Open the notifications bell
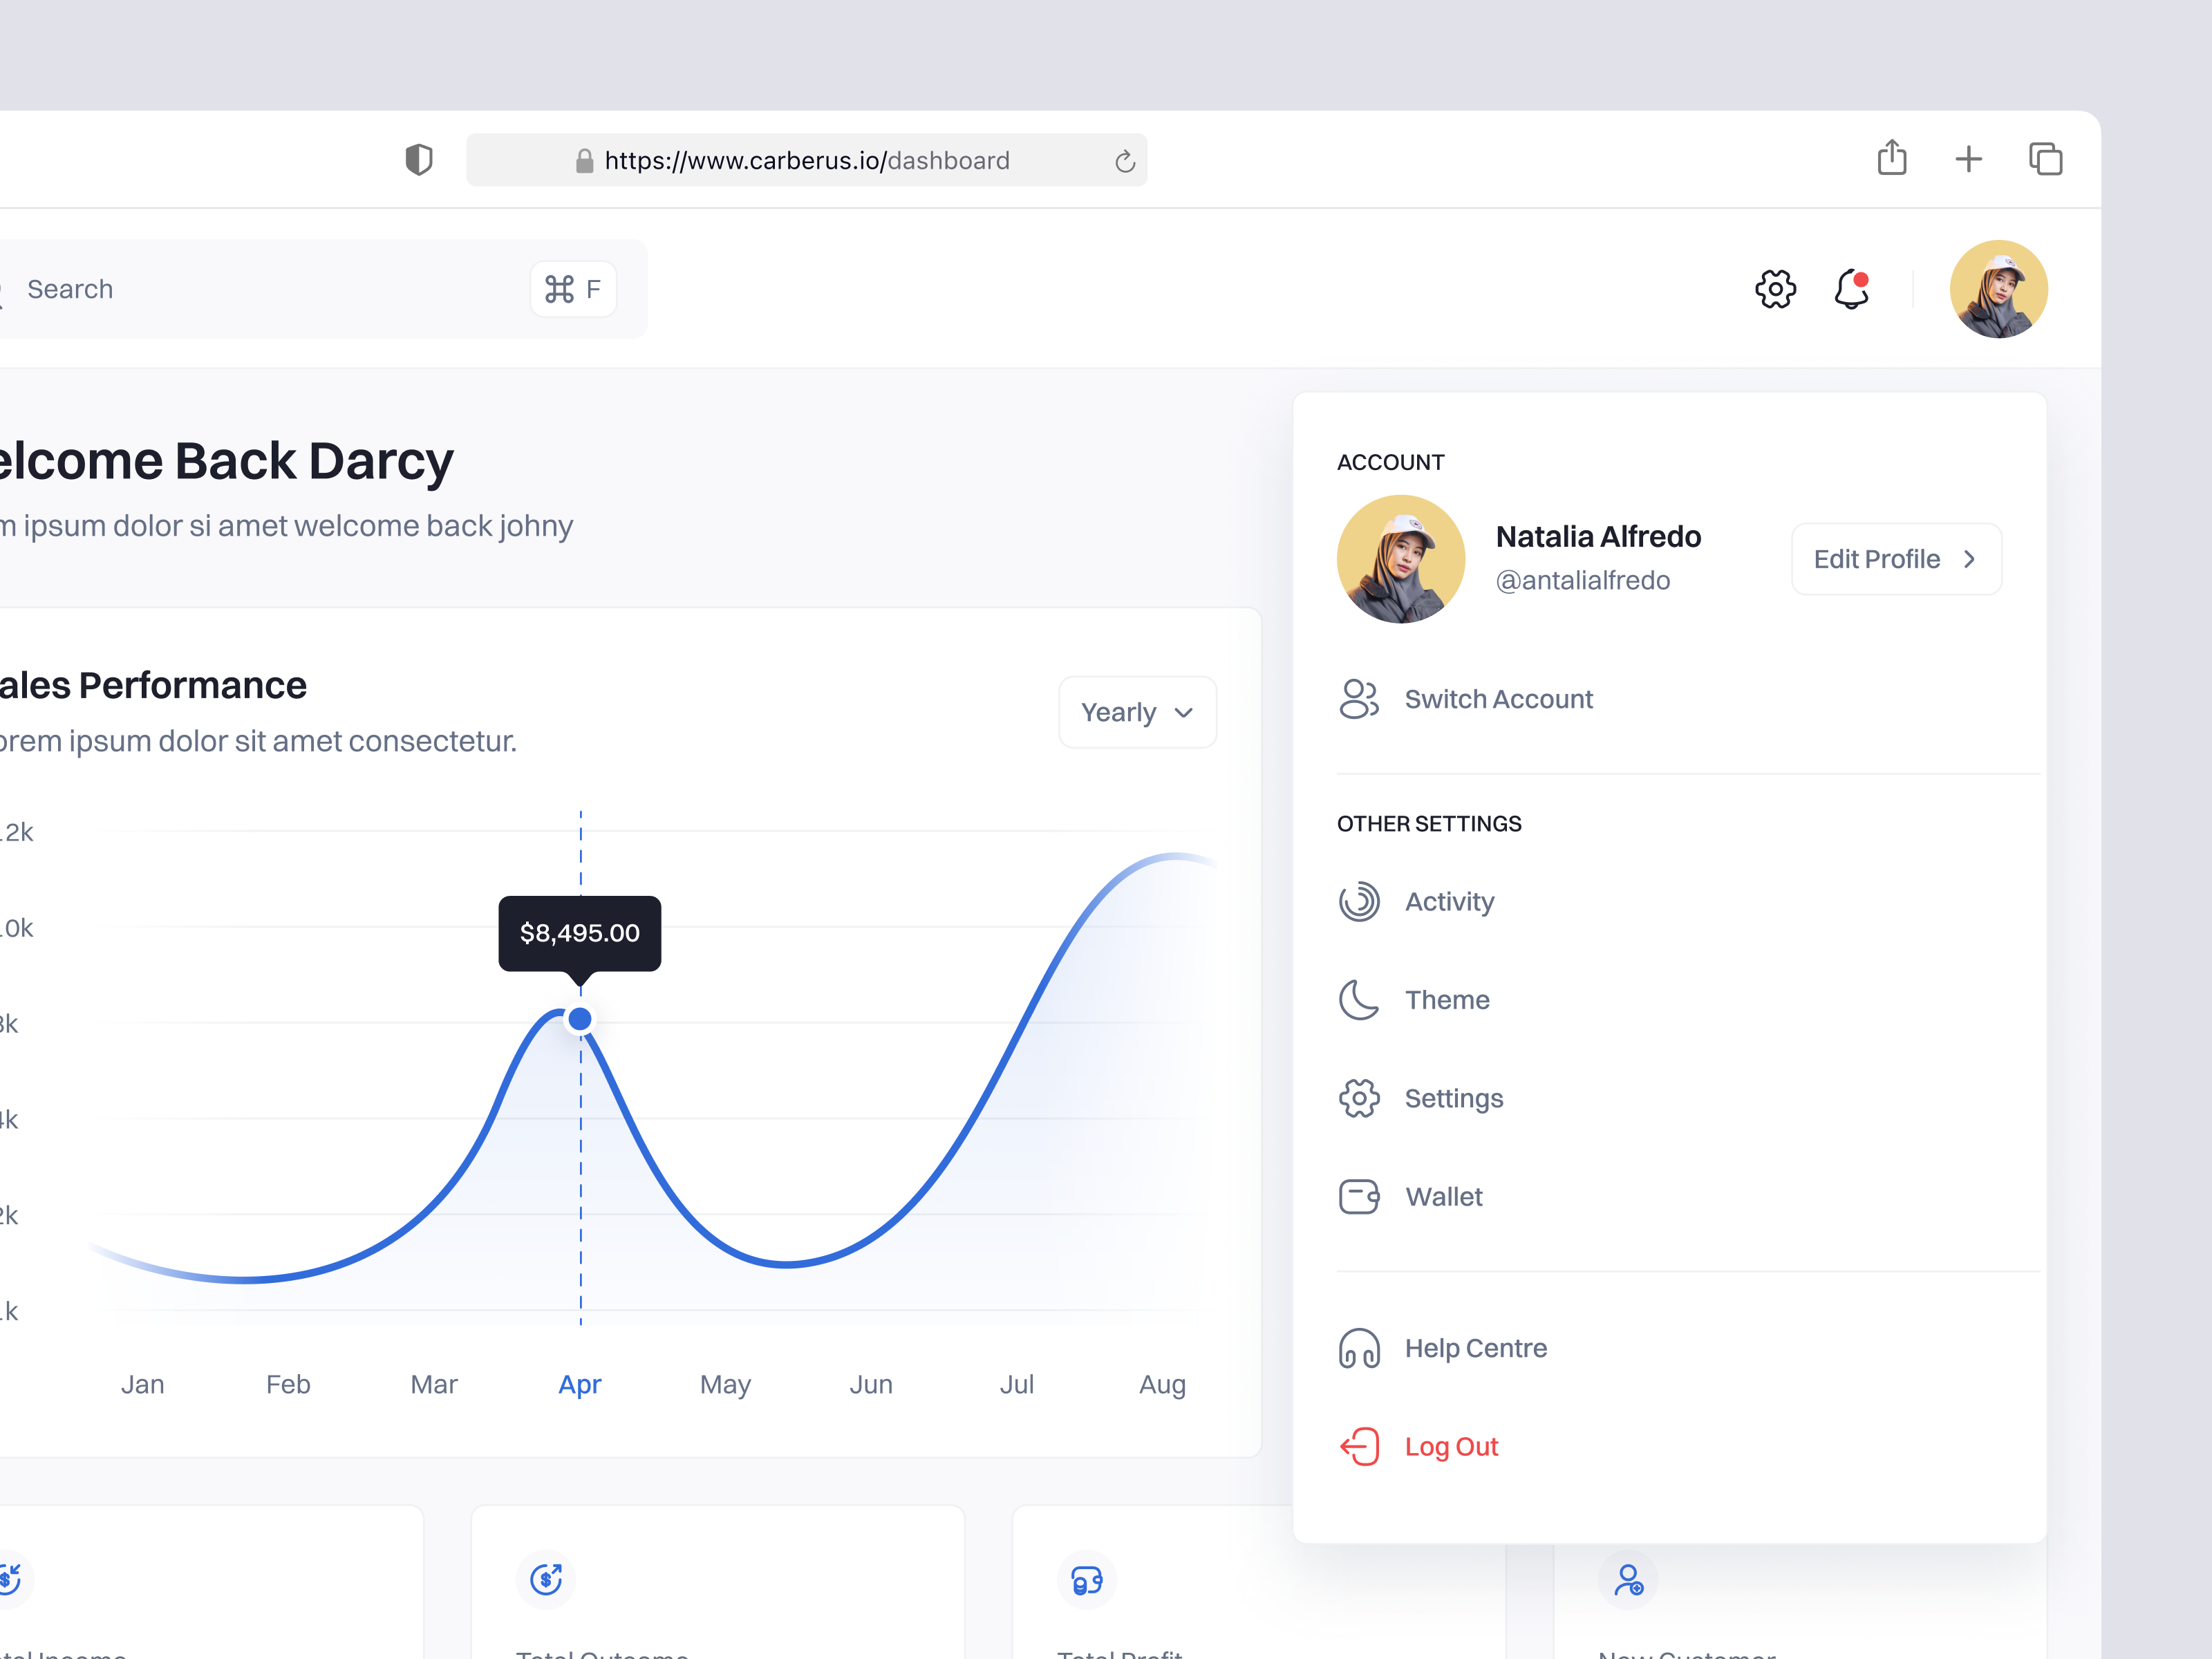This screenshot has height=1659, width=2212. [x=1850, y=290]
